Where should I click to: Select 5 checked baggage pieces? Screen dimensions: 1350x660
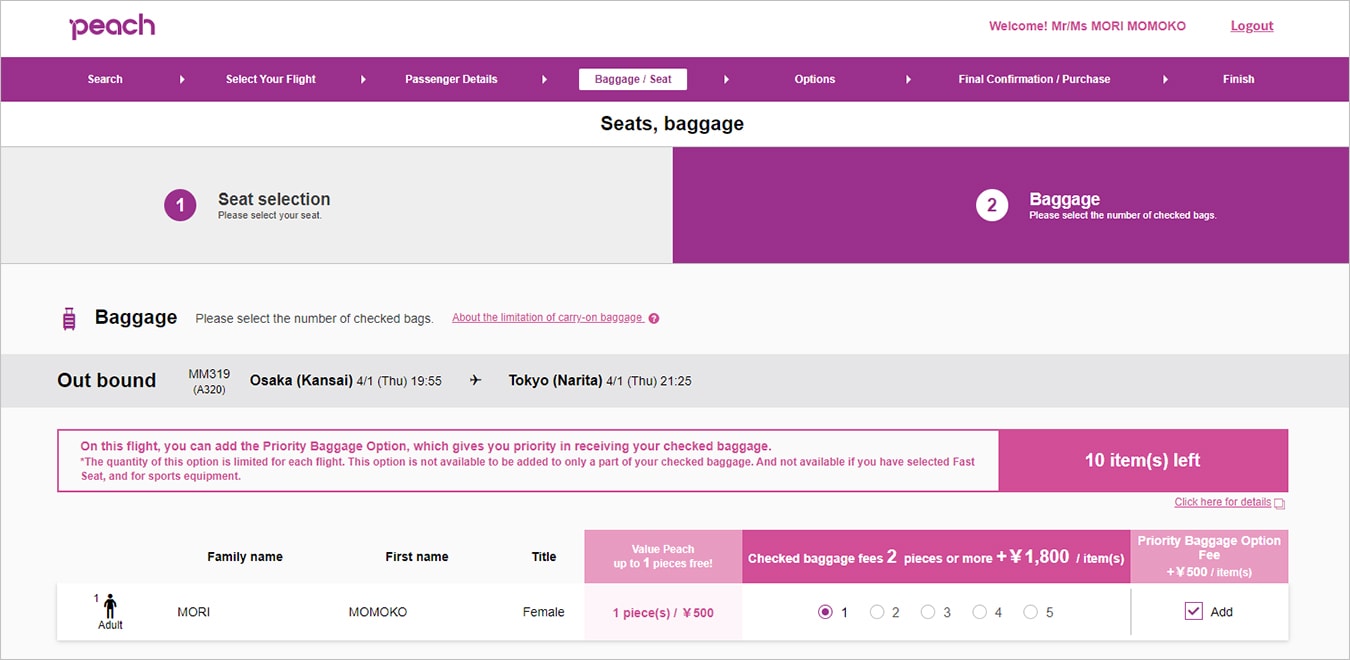point(1030,612)
